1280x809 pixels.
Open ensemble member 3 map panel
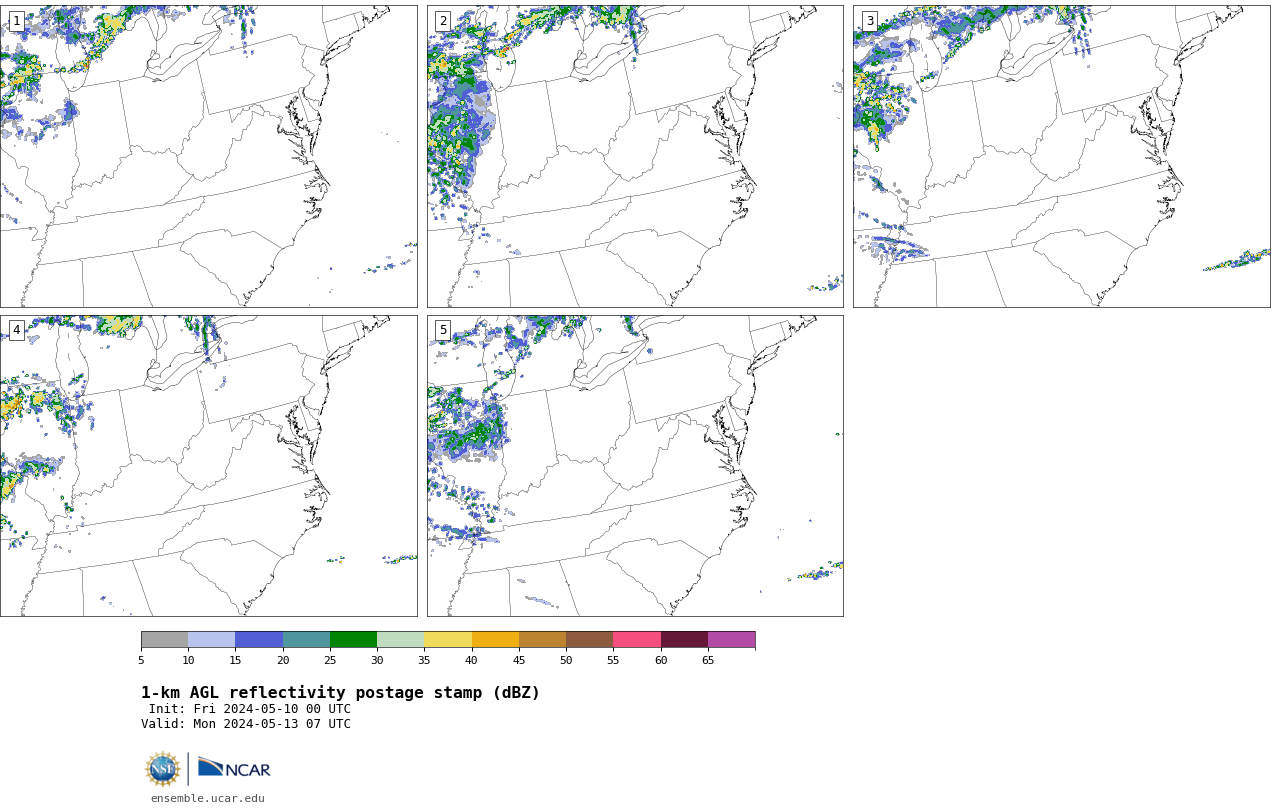(1061, 156)
